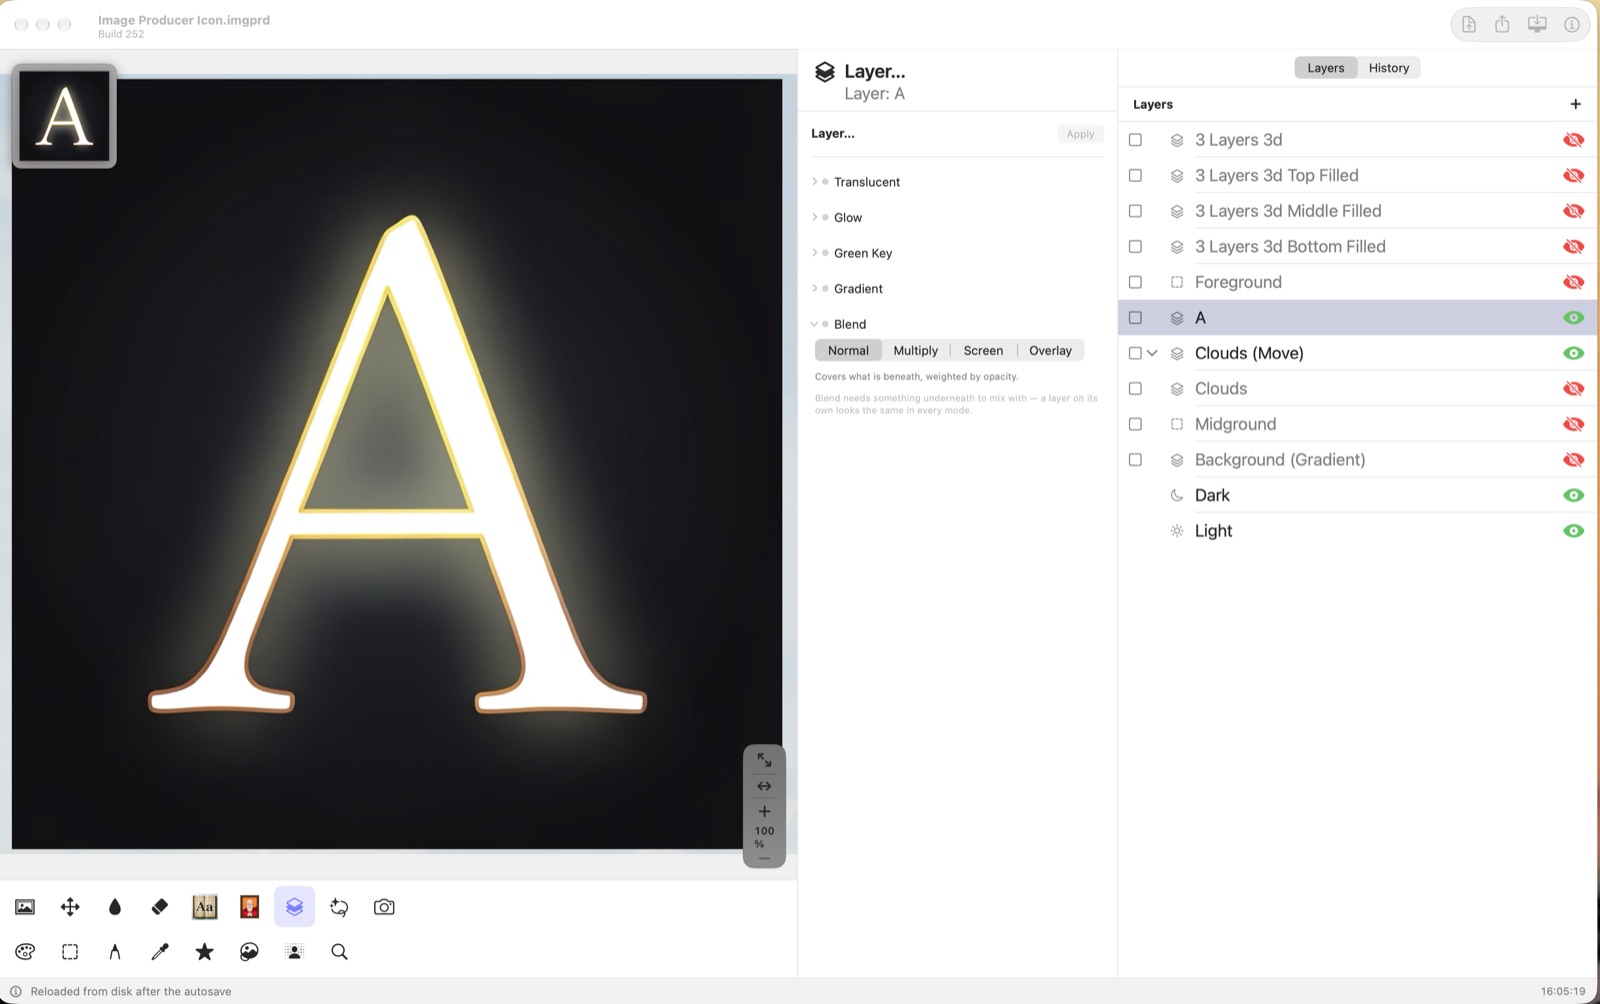Screen dimensions: 1600x1004
Task: Expand the Gradient section
Action: (814, 289)
